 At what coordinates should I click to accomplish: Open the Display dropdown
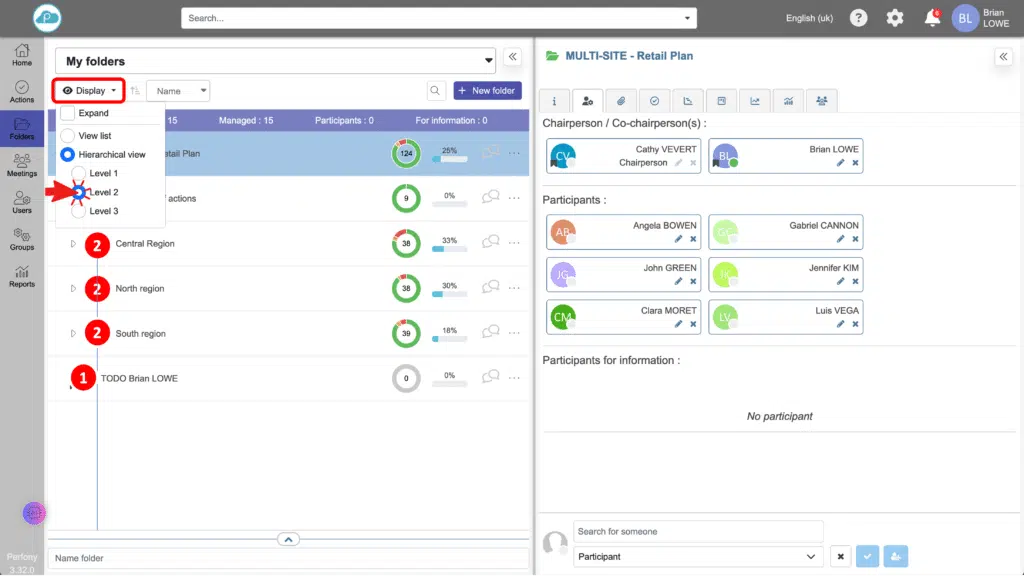tap(89, 91)
